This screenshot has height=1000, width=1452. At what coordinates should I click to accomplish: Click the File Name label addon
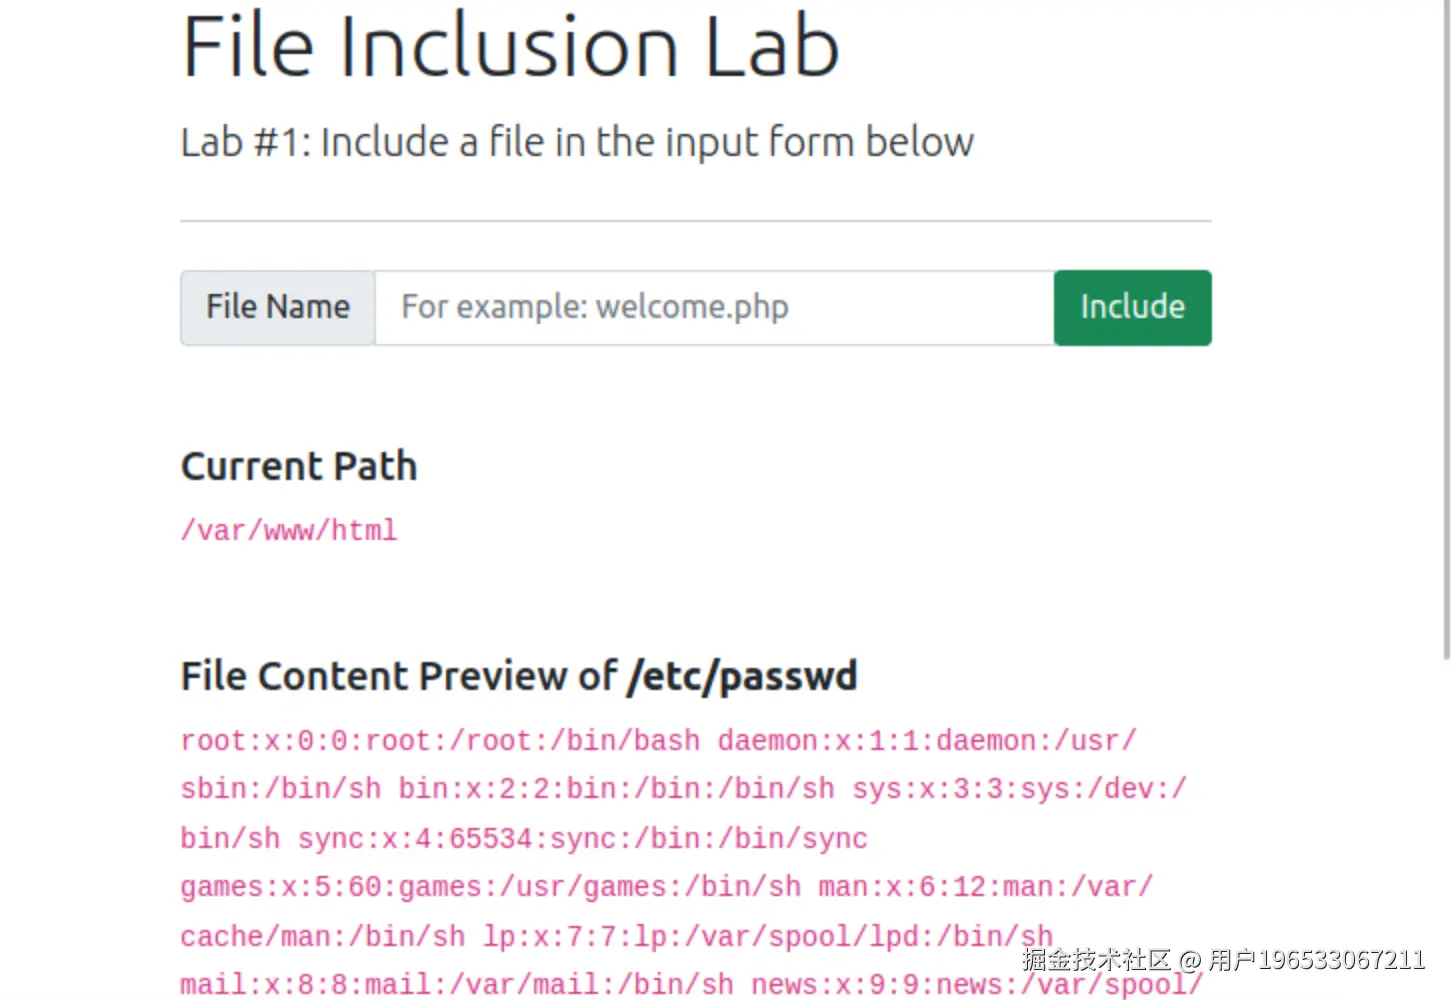tap(278, 307)
